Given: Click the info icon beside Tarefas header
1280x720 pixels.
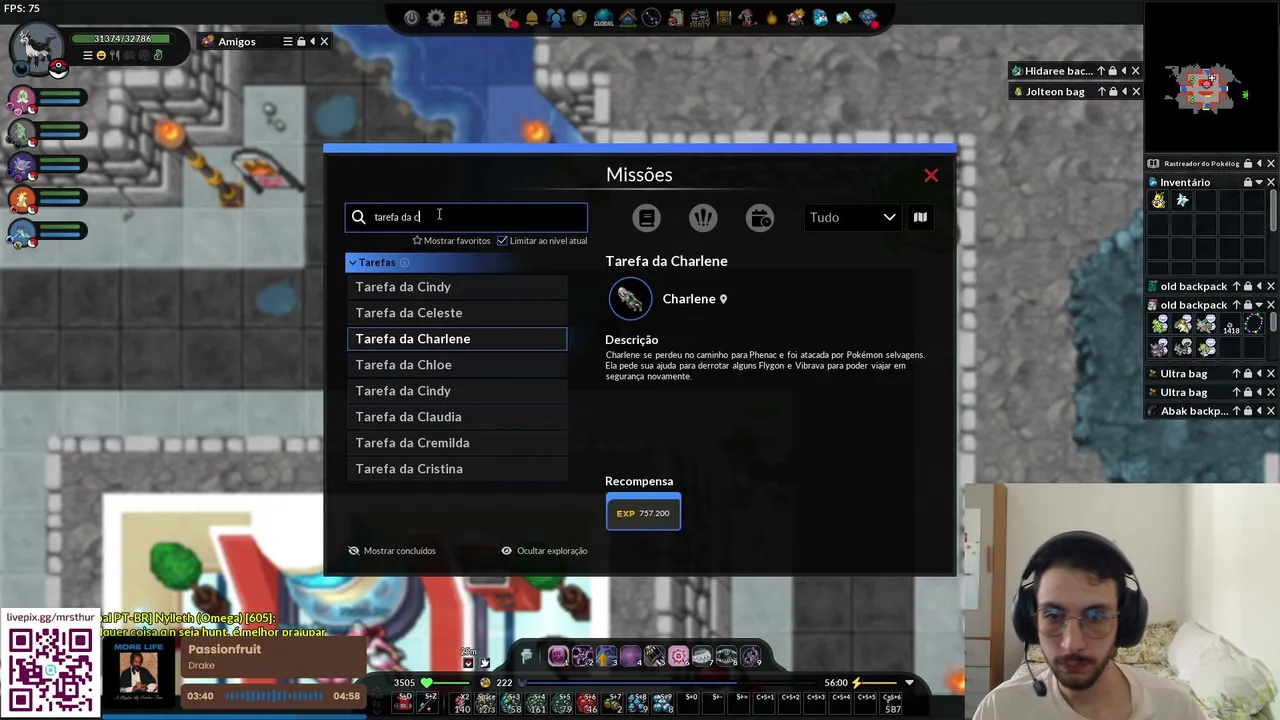Looking at the screenshot, I should click(404, 262).
